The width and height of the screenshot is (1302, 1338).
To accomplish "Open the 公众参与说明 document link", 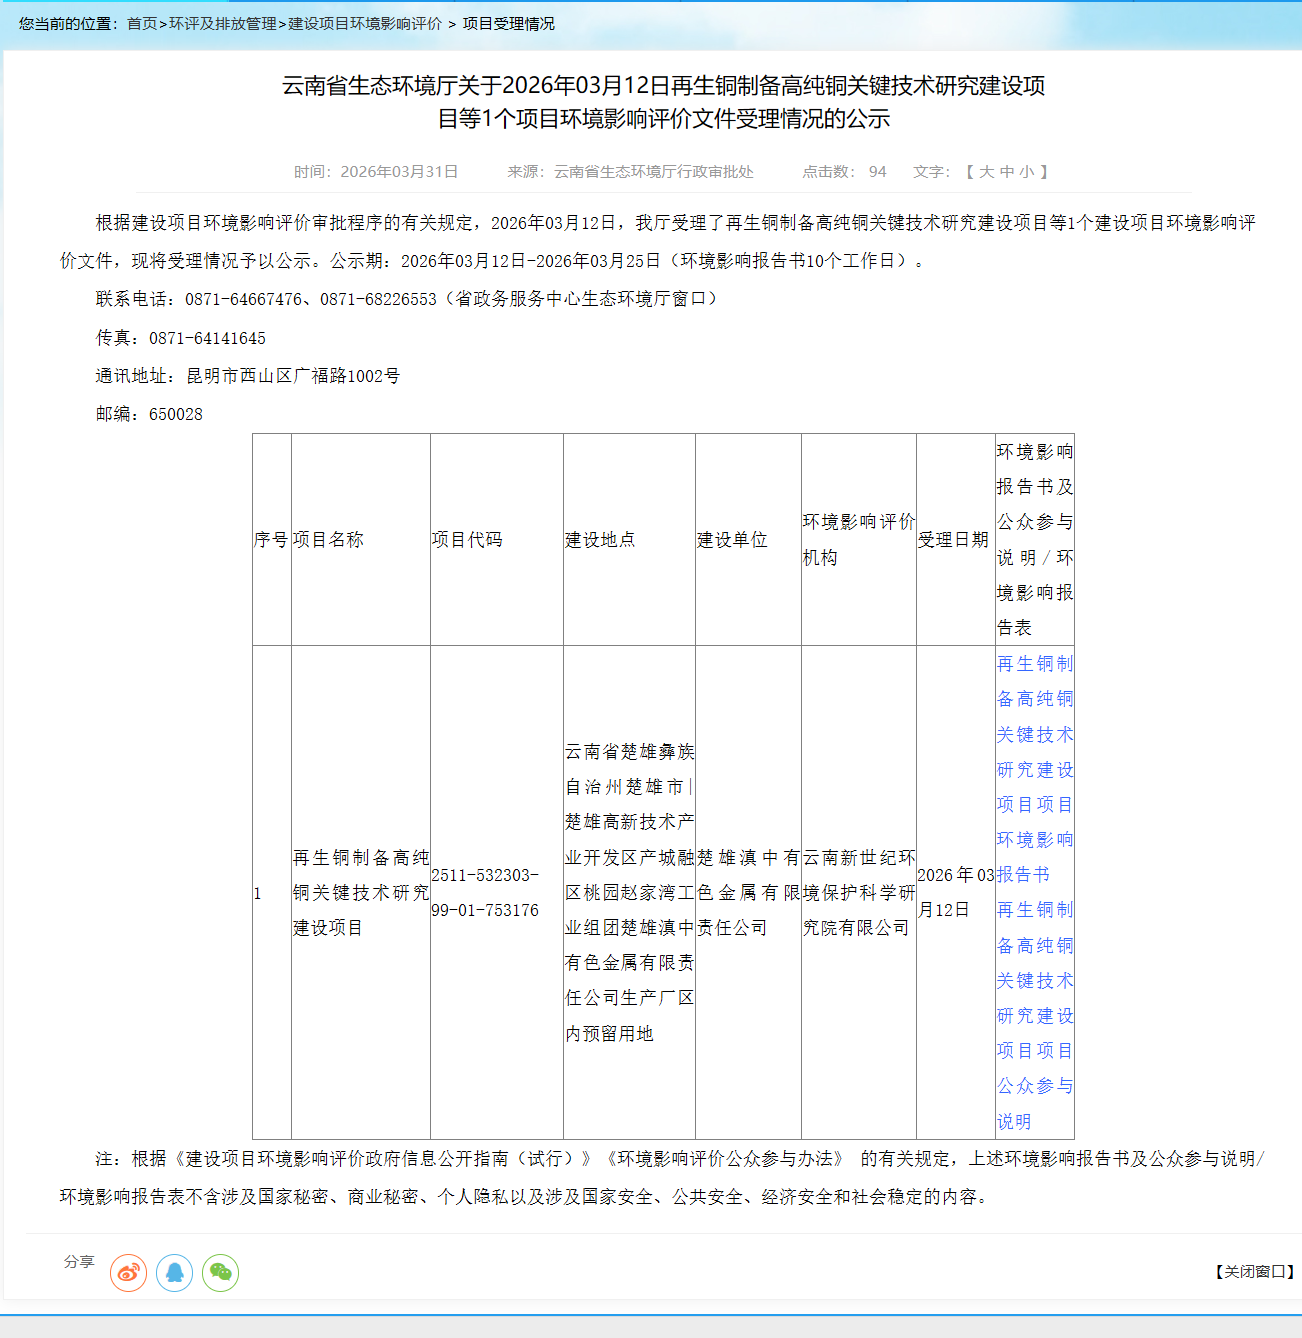I will point(1034,1015).
